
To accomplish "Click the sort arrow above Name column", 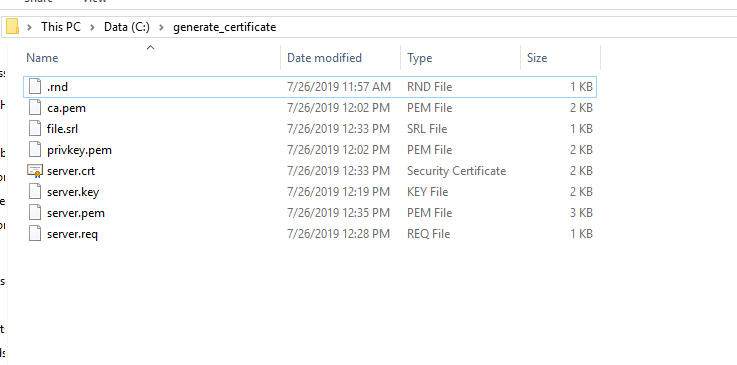I will point(150,47).
